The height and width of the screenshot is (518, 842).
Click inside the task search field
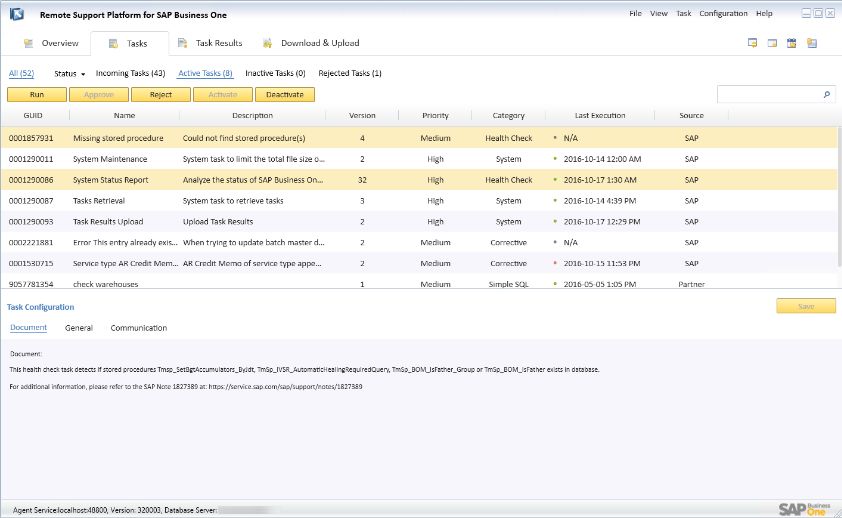click(x=768, y=95)
